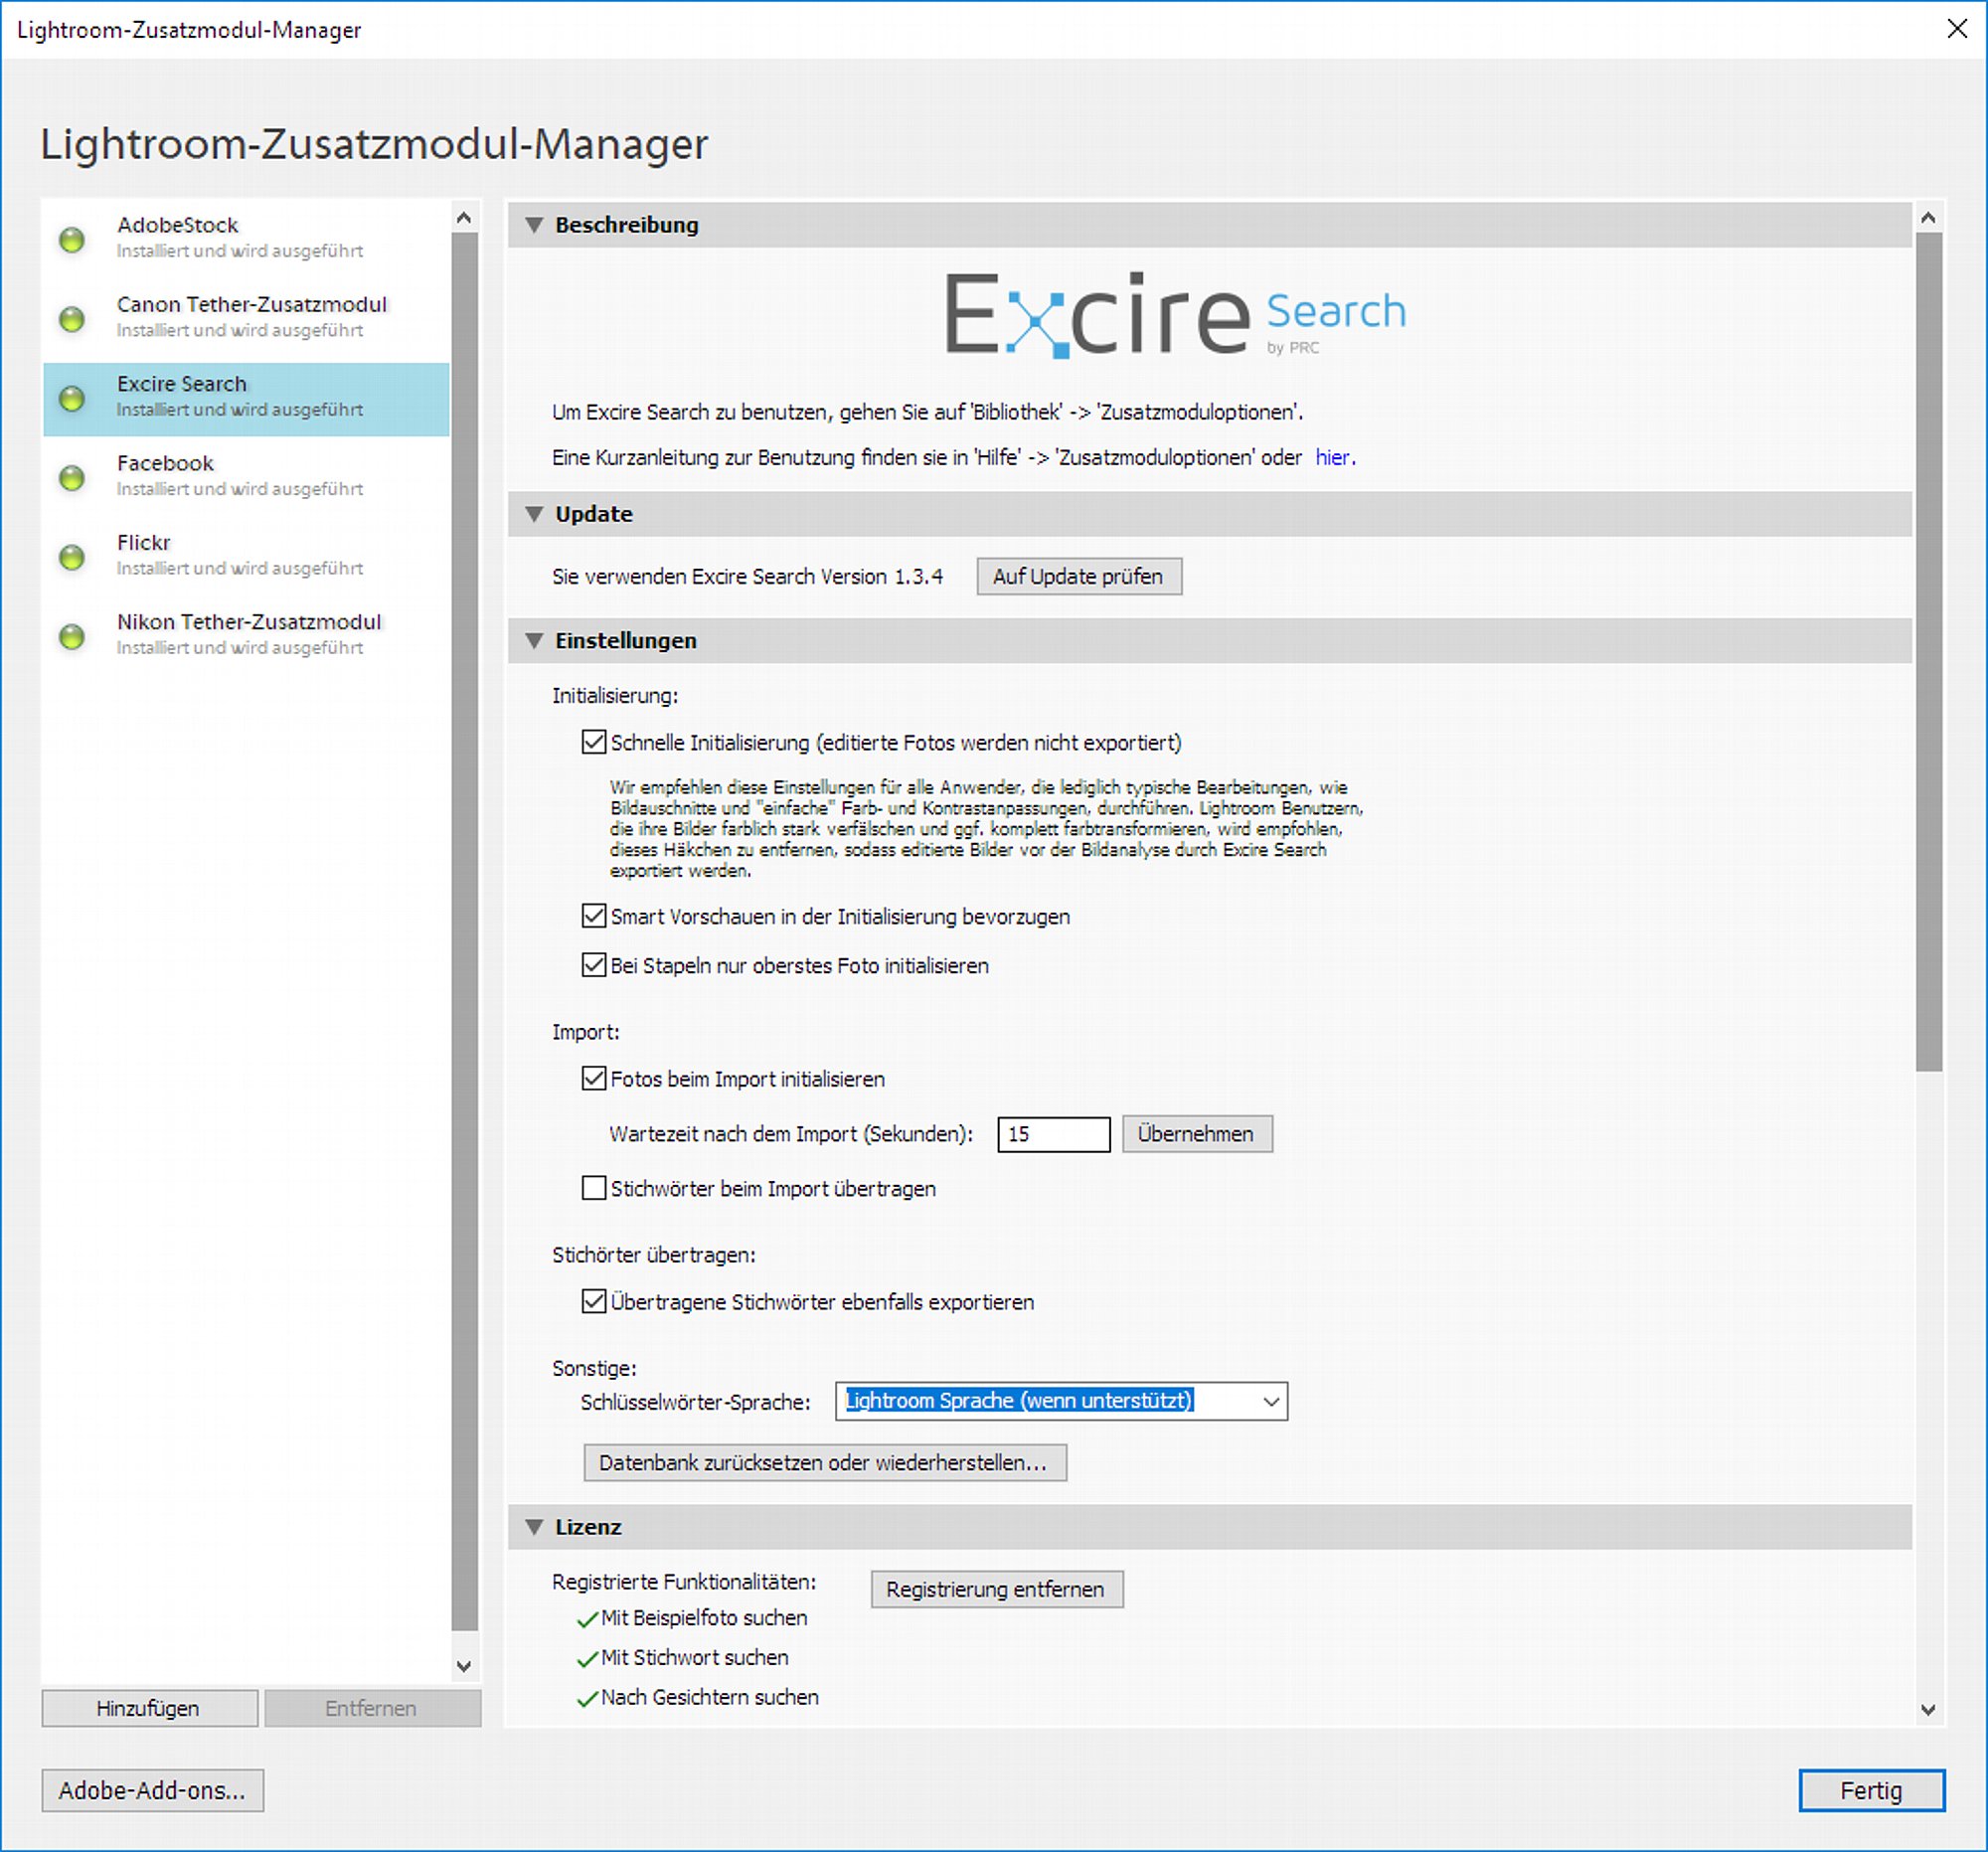Screen dimensions: 1988x1852
Task: Collapse the Beschreibung section
Action: [x=535, y=225]
